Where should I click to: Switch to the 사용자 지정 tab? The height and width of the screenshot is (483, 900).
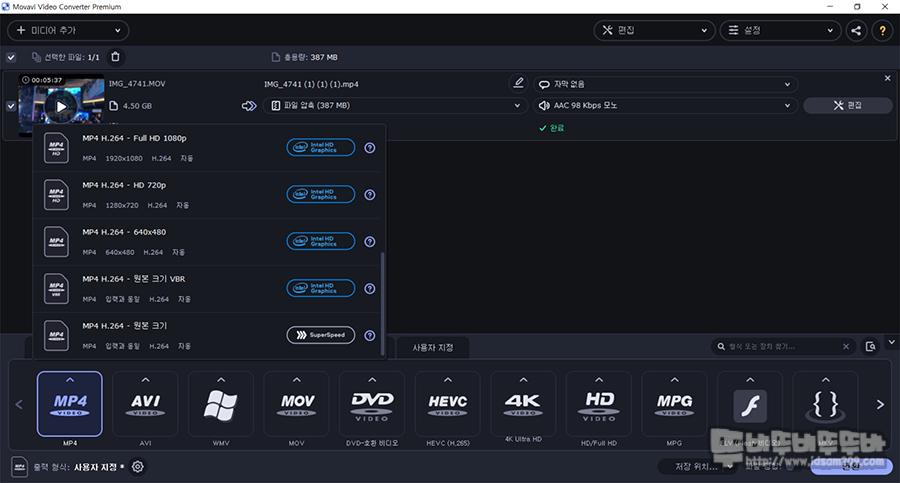[433, 347]
